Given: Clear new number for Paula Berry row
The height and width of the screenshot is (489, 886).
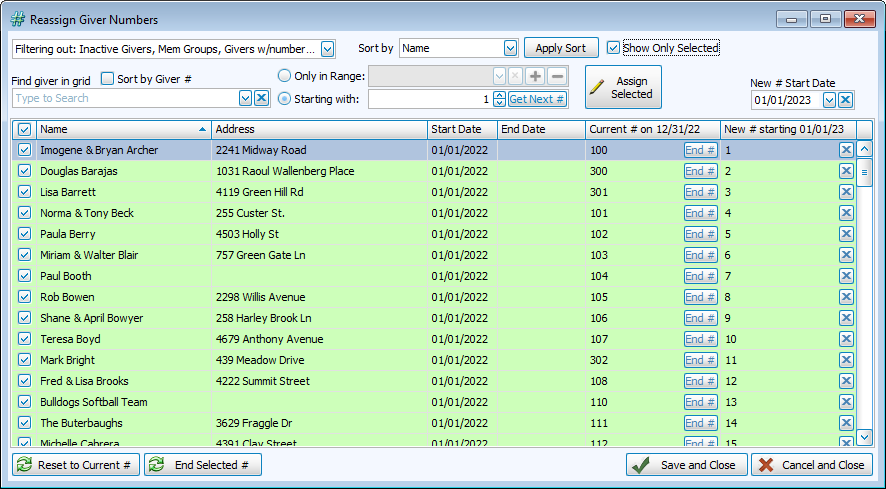Looking at the screenshot, I should tap(846, 234).
